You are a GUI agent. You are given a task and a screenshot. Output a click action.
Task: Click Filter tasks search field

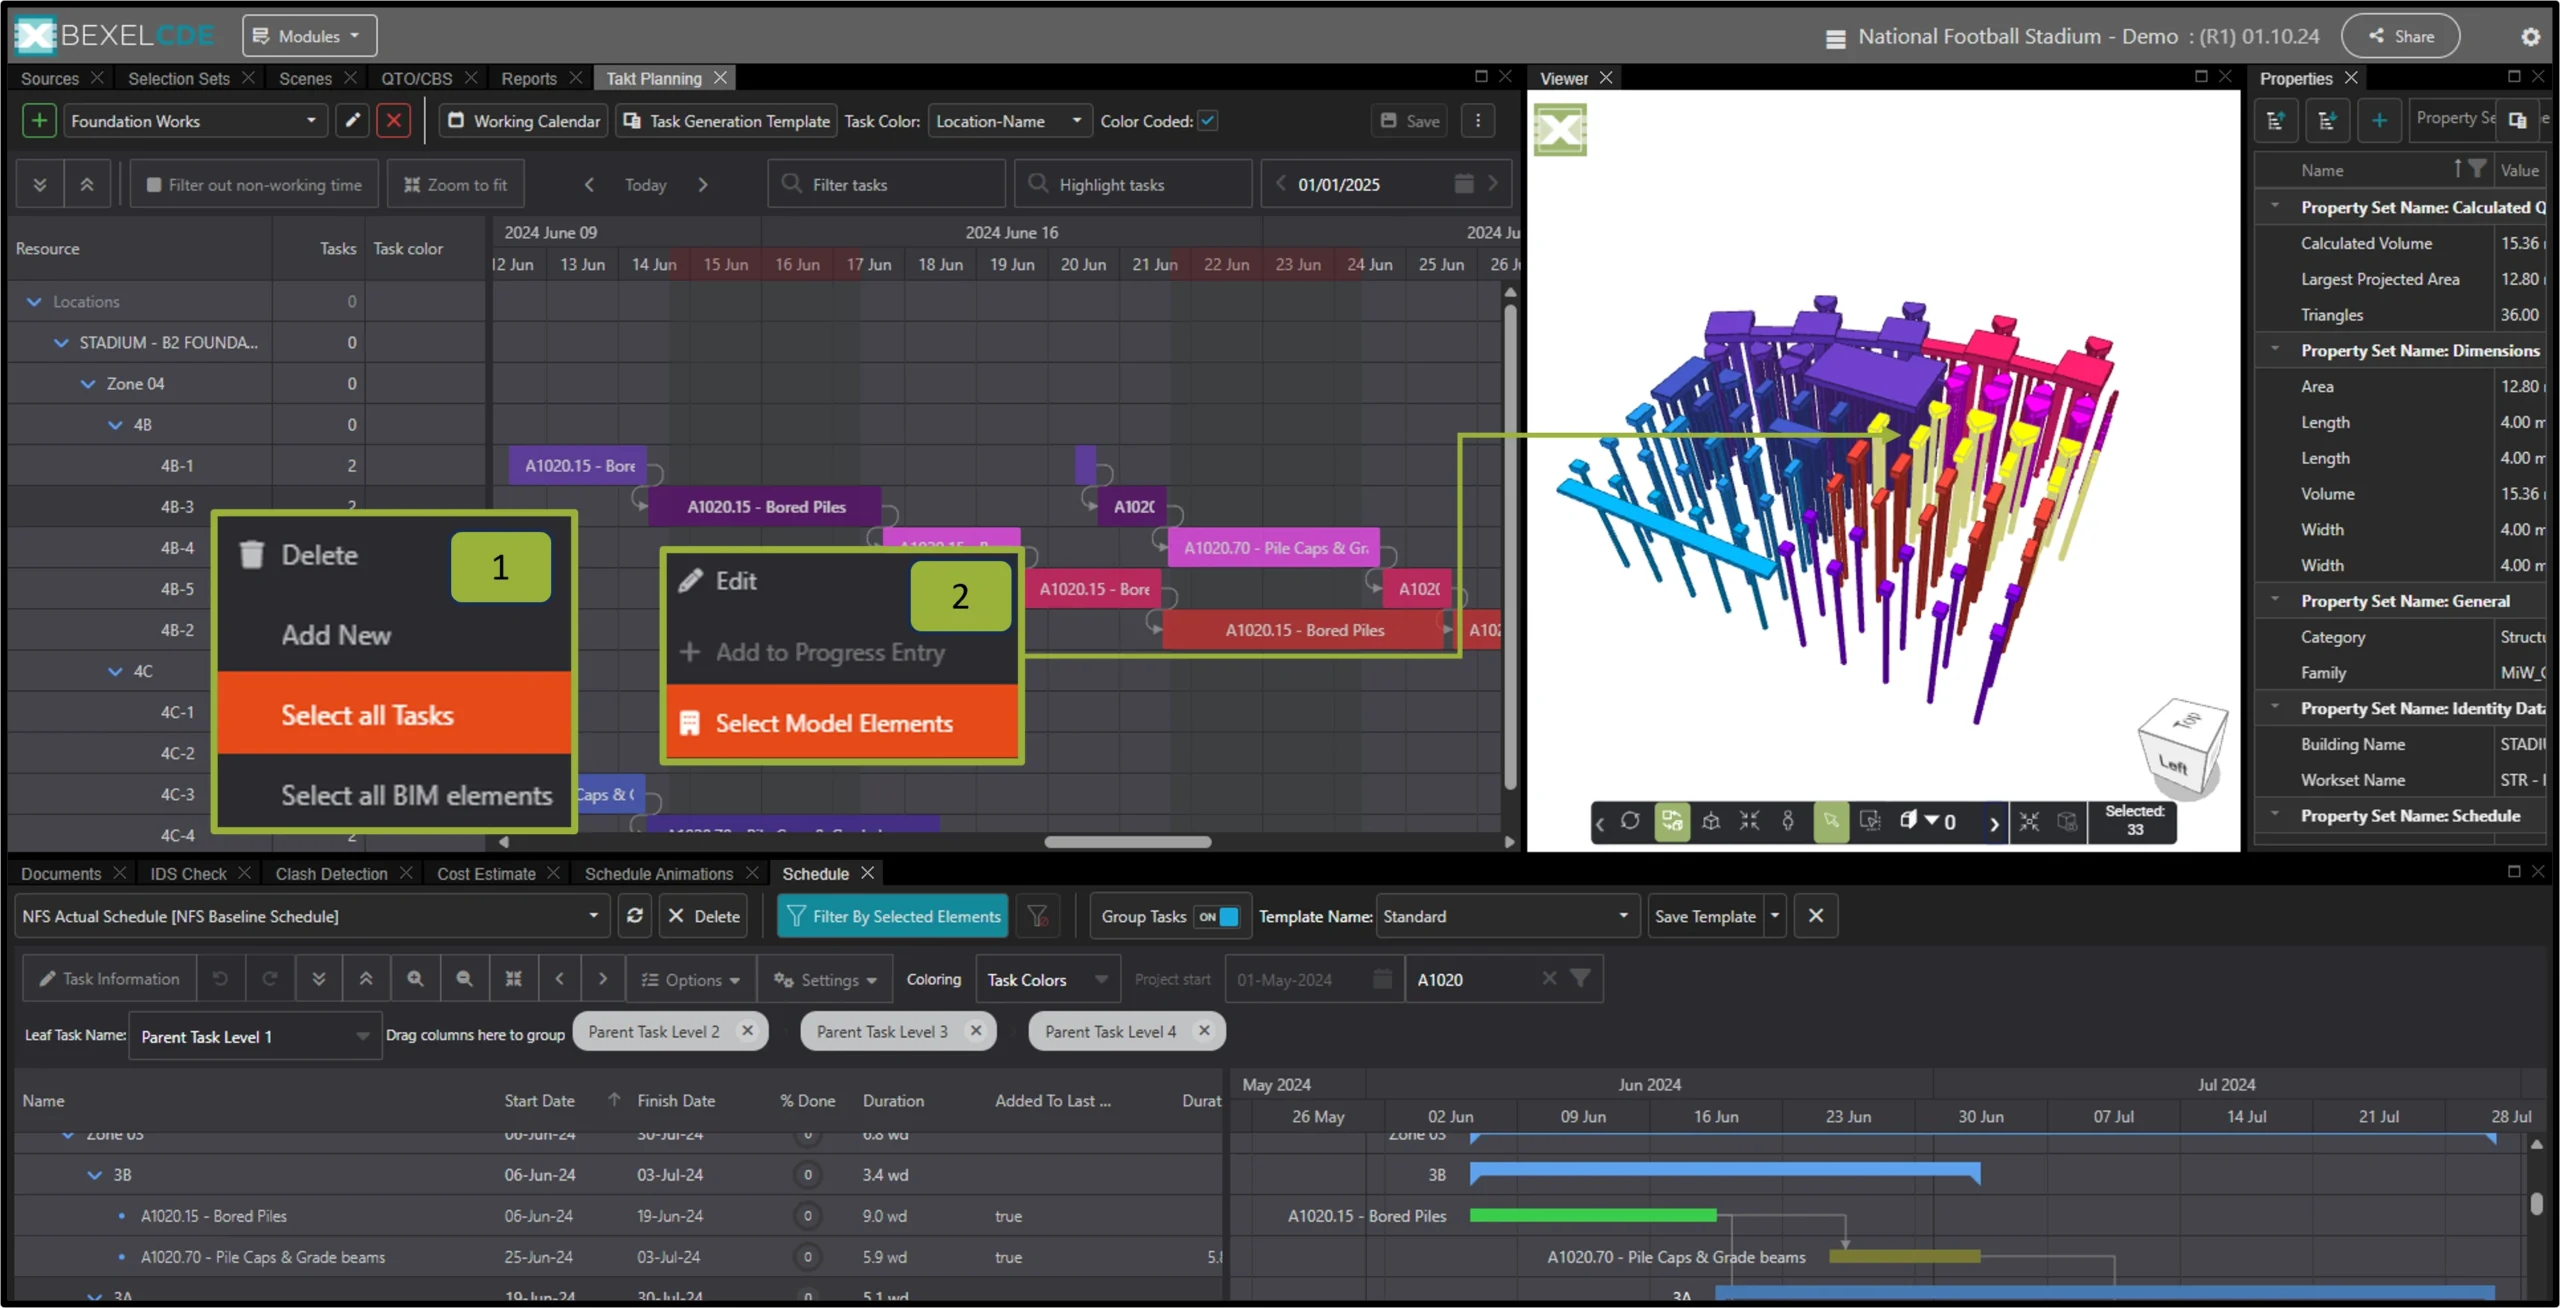(886, 185)
